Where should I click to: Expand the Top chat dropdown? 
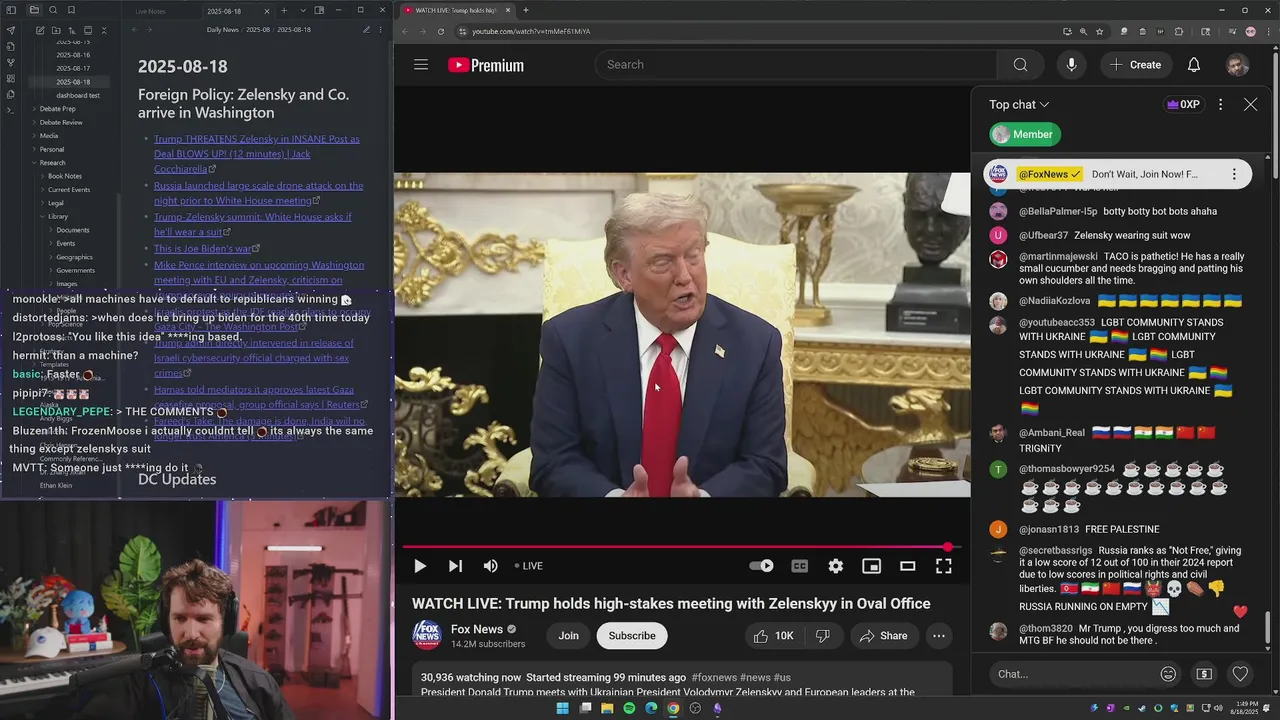pyautogui.click(x=1019, y=104)
